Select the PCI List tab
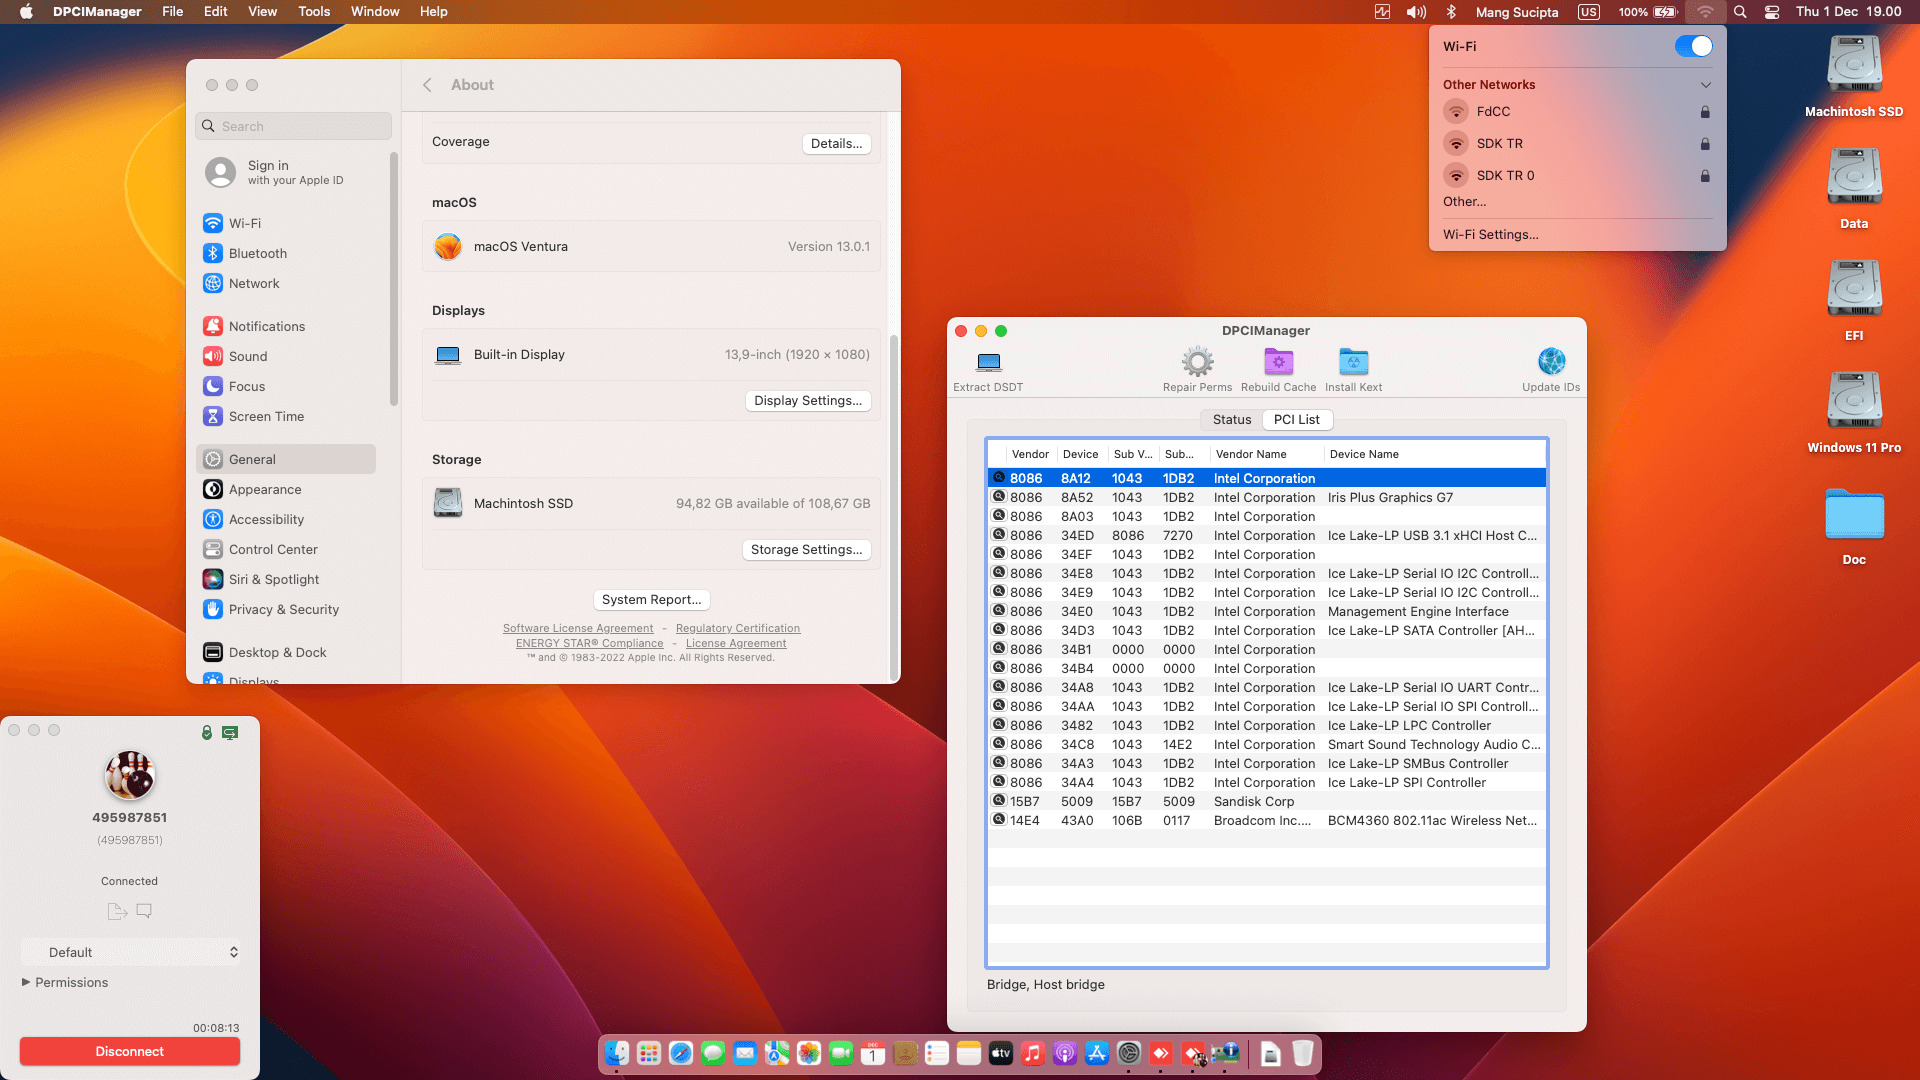Screen dimensions: 1920x1080 (1297, 420)
